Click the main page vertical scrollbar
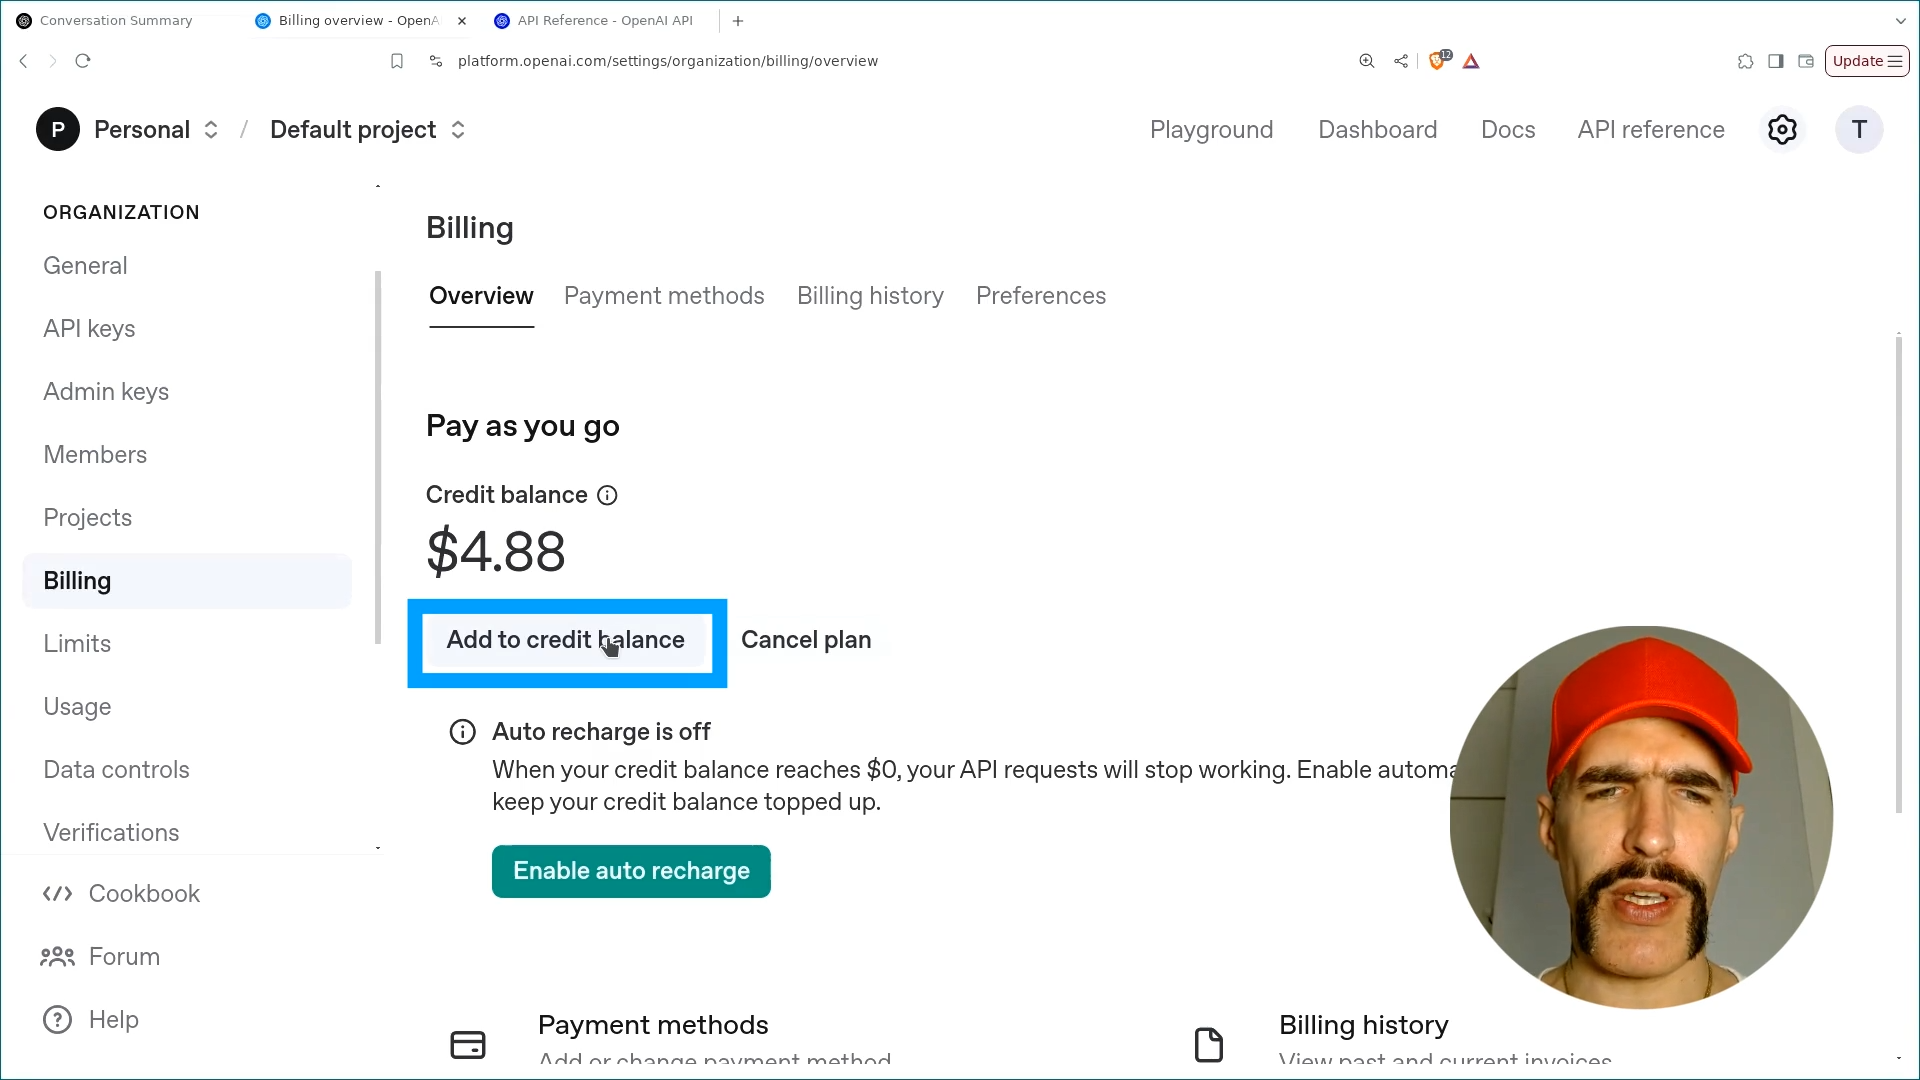 1899,575
